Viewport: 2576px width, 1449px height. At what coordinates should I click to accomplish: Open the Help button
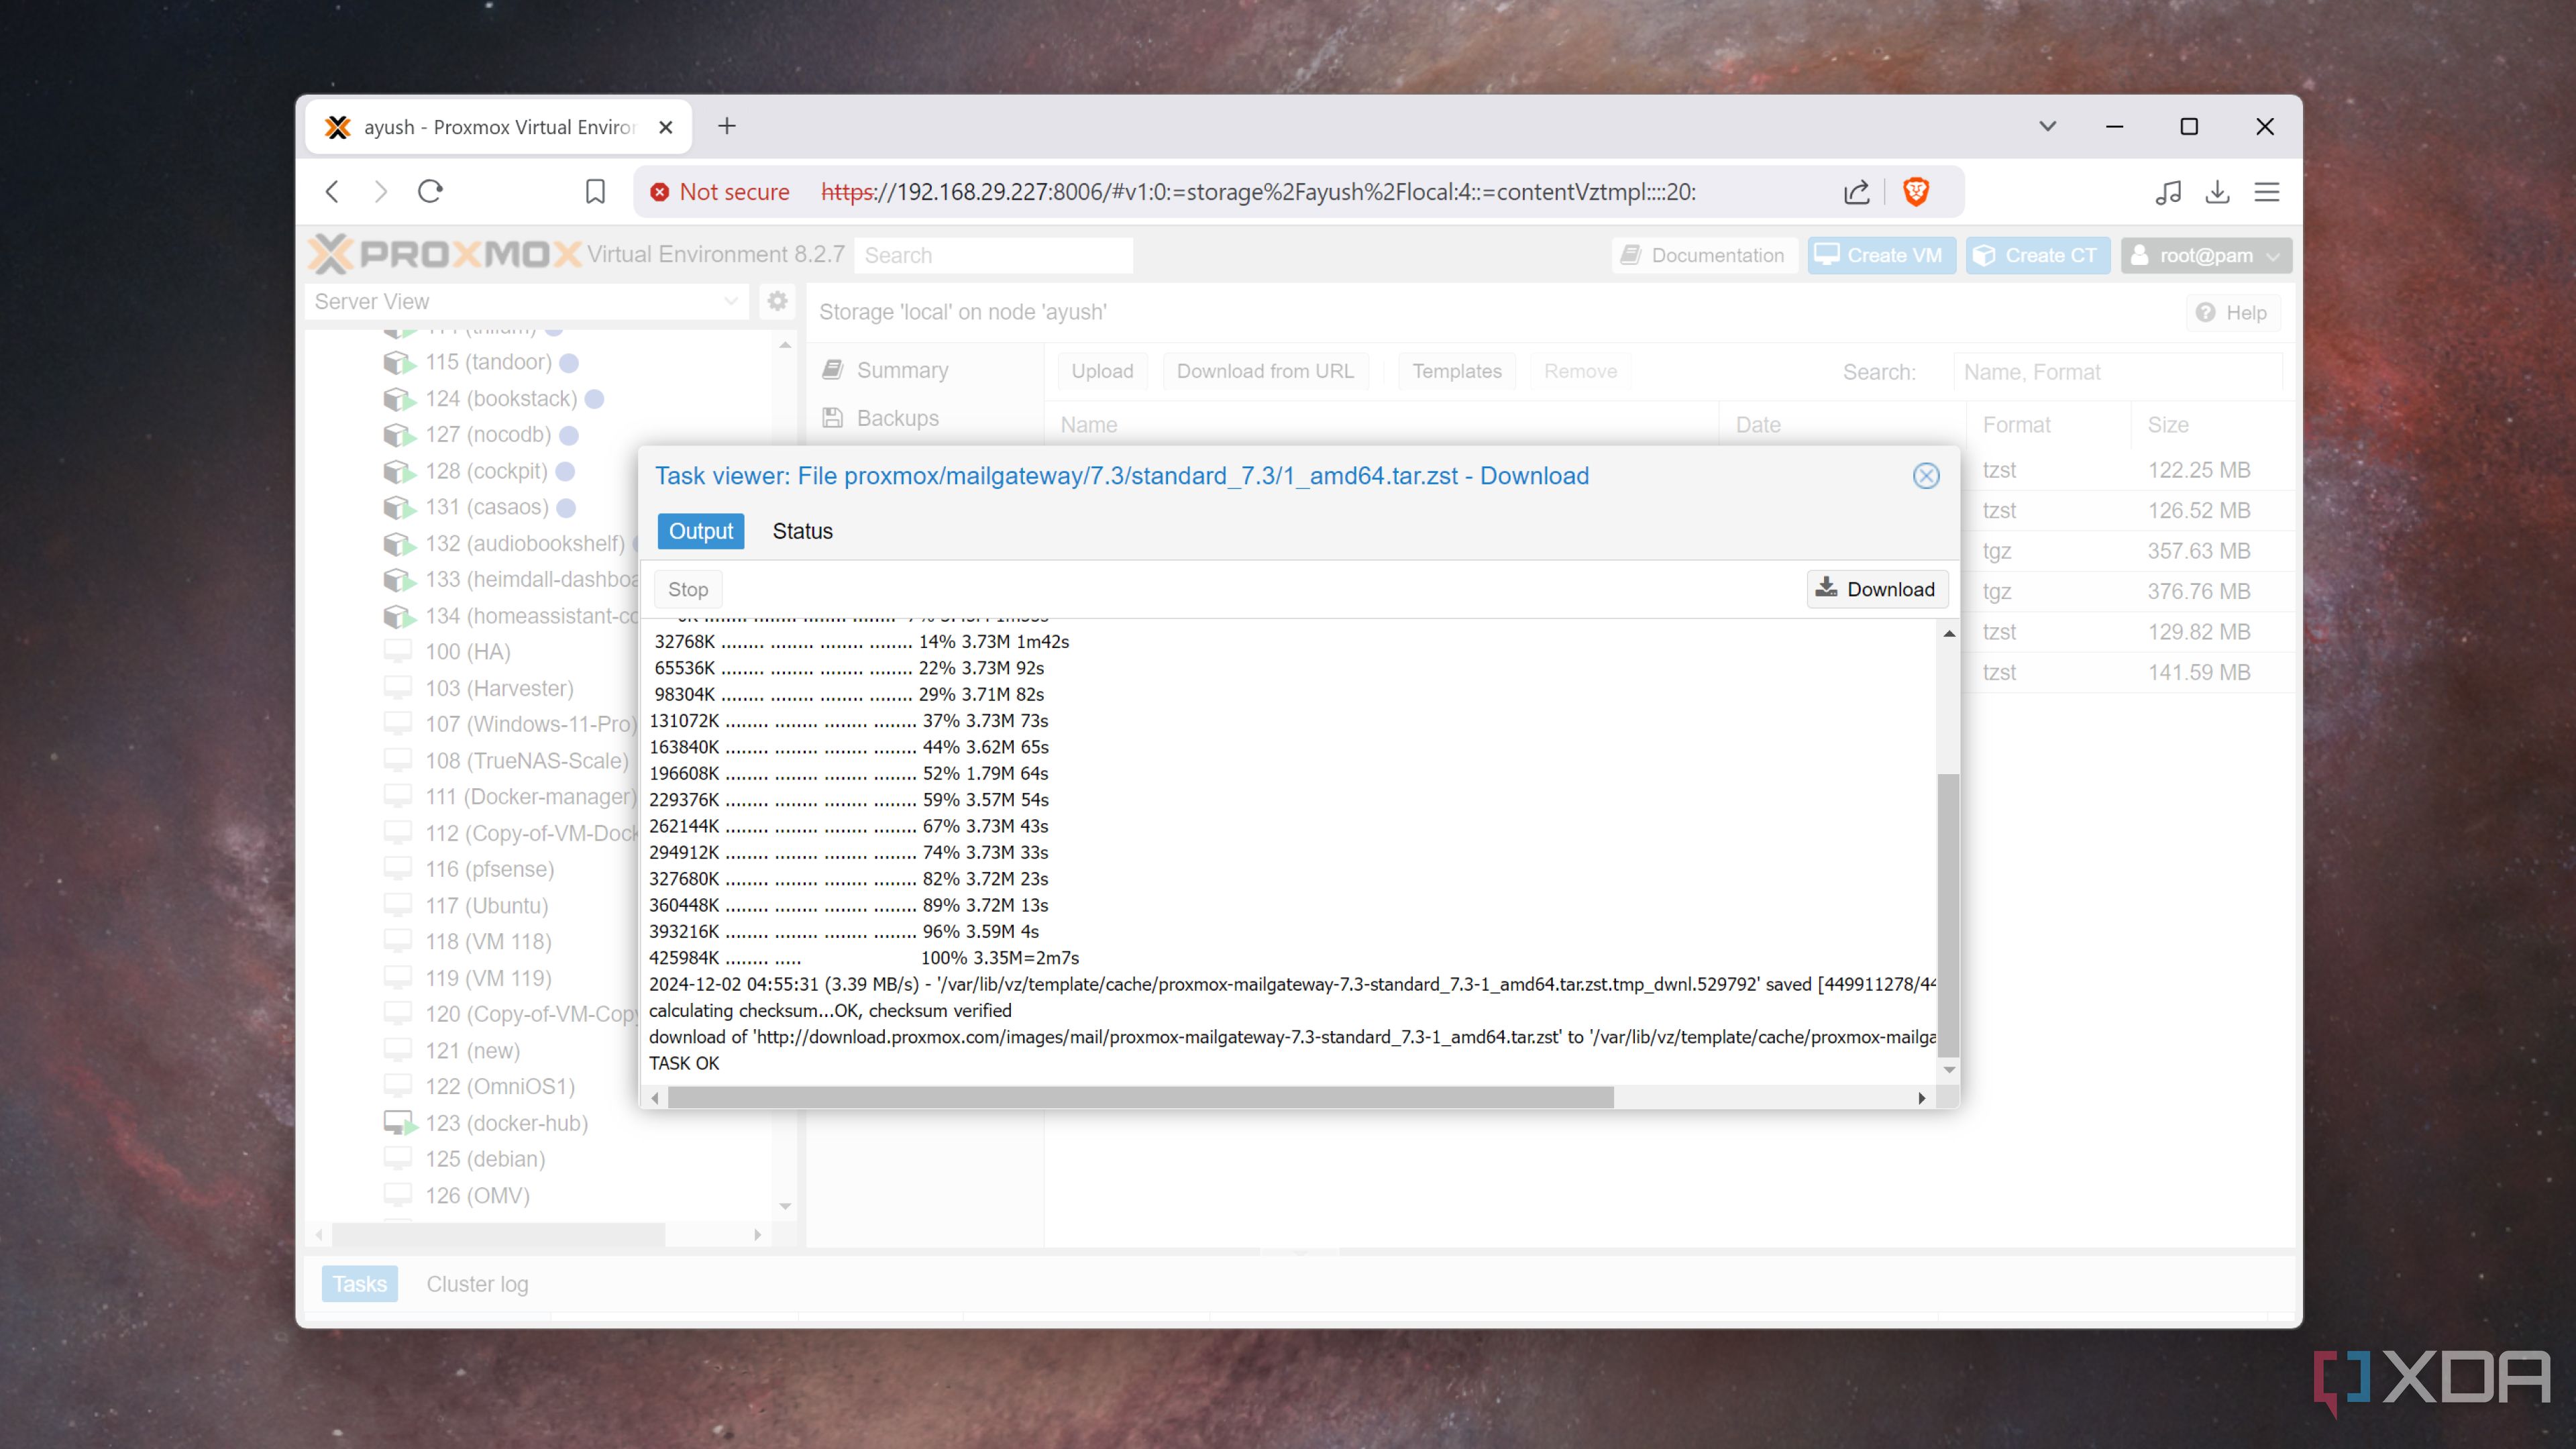click(2232, 313)
